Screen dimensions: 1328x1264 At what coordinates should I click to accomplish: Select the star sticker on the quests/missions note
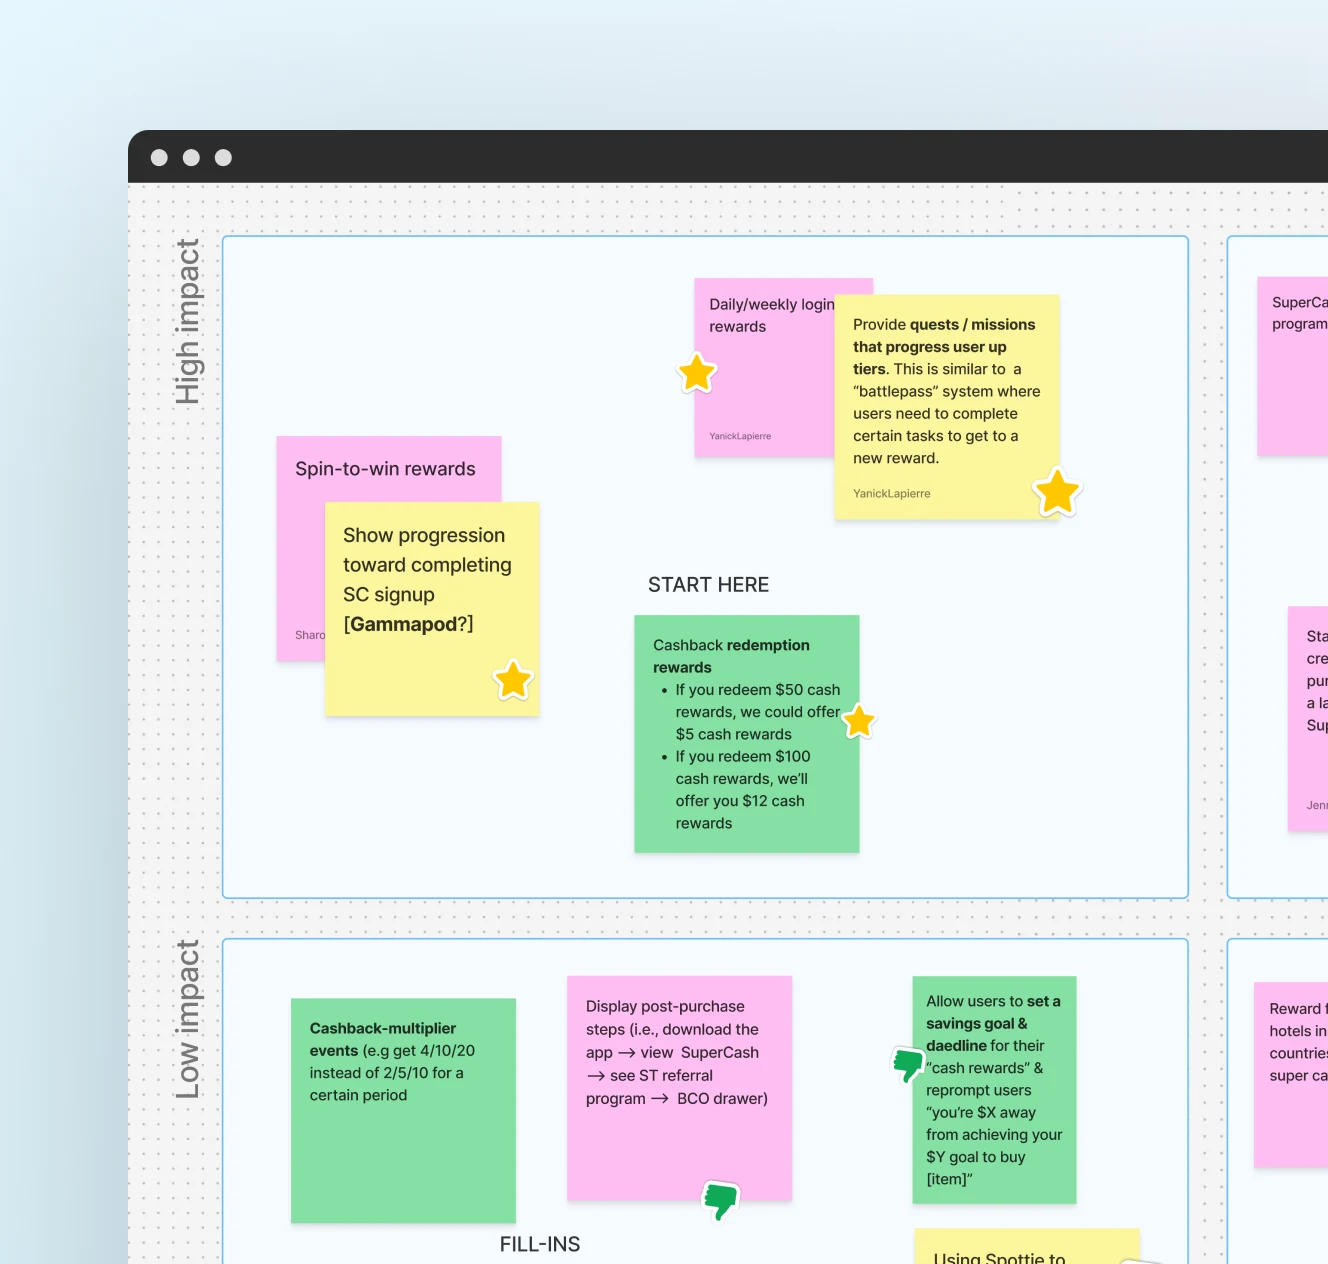[x=1056, y=491]
